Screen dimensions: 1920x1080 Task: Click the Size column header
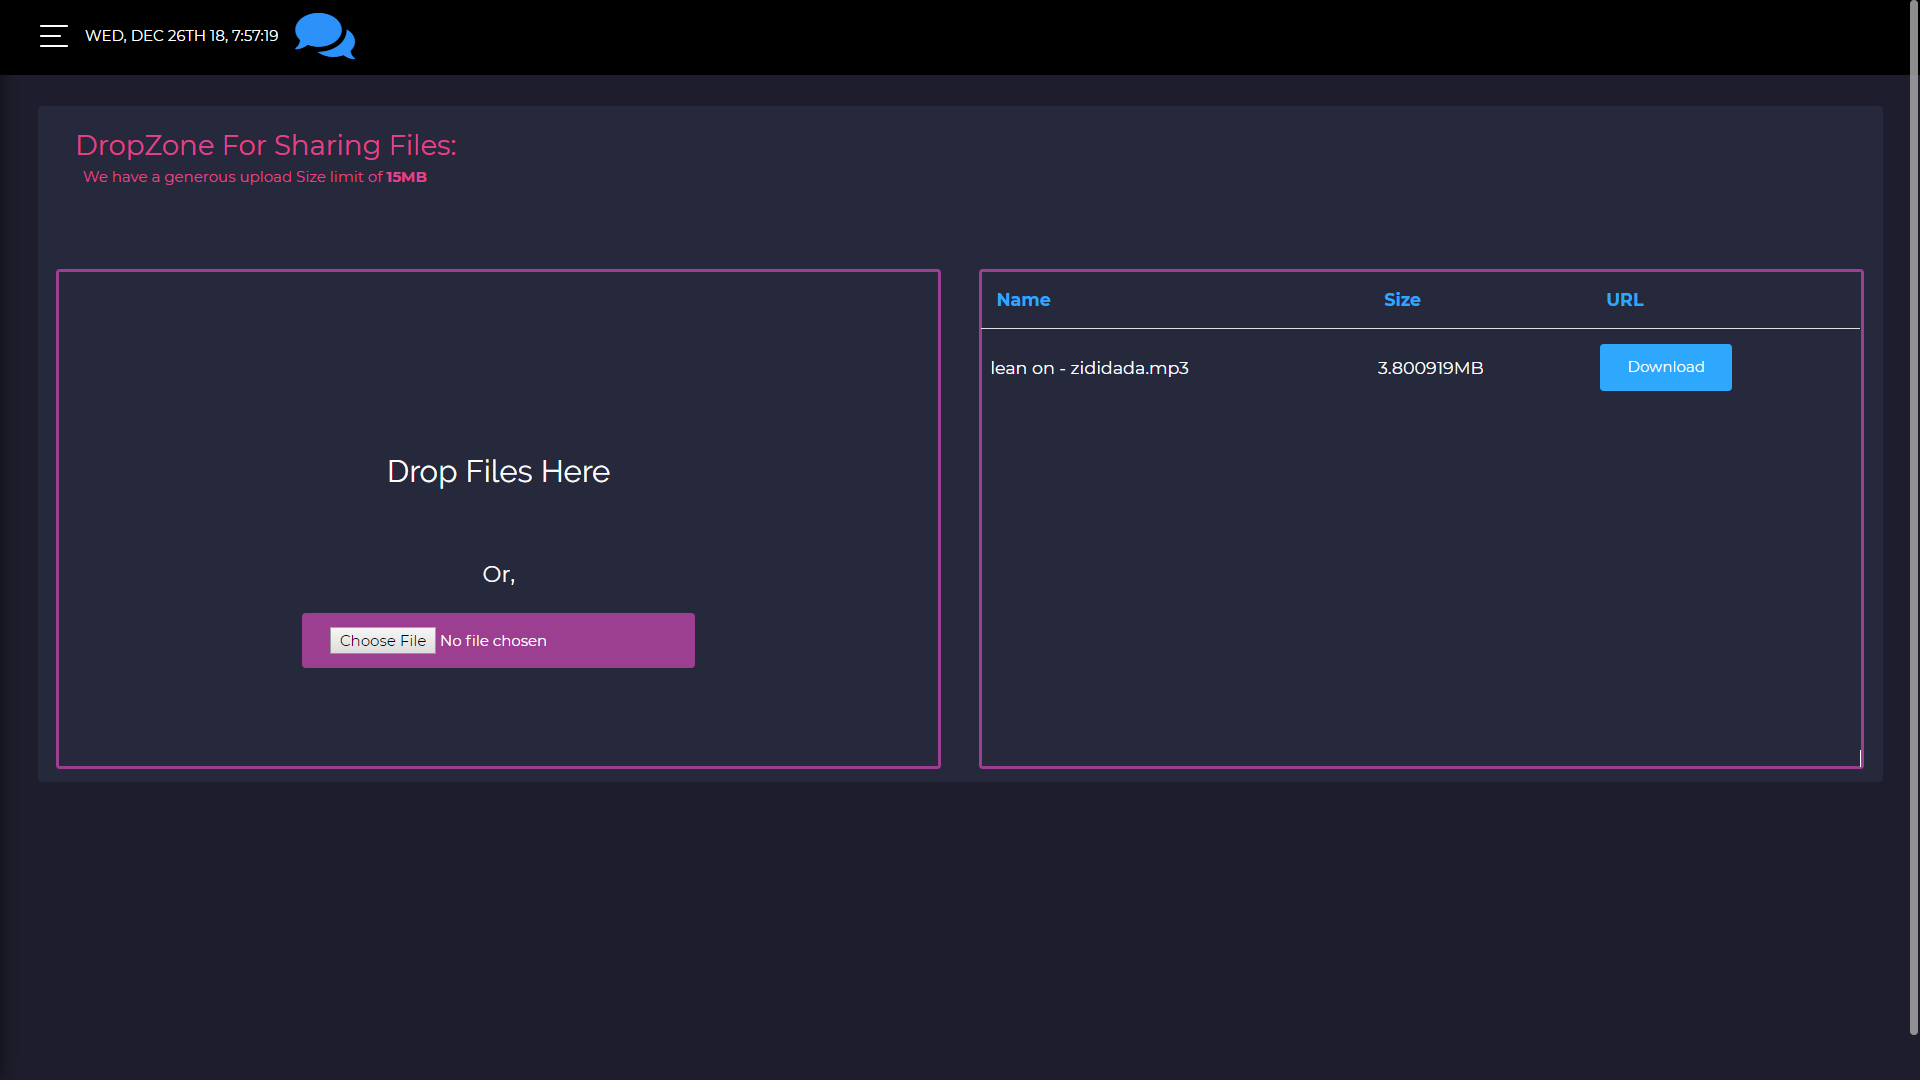tap(1401, 300)
